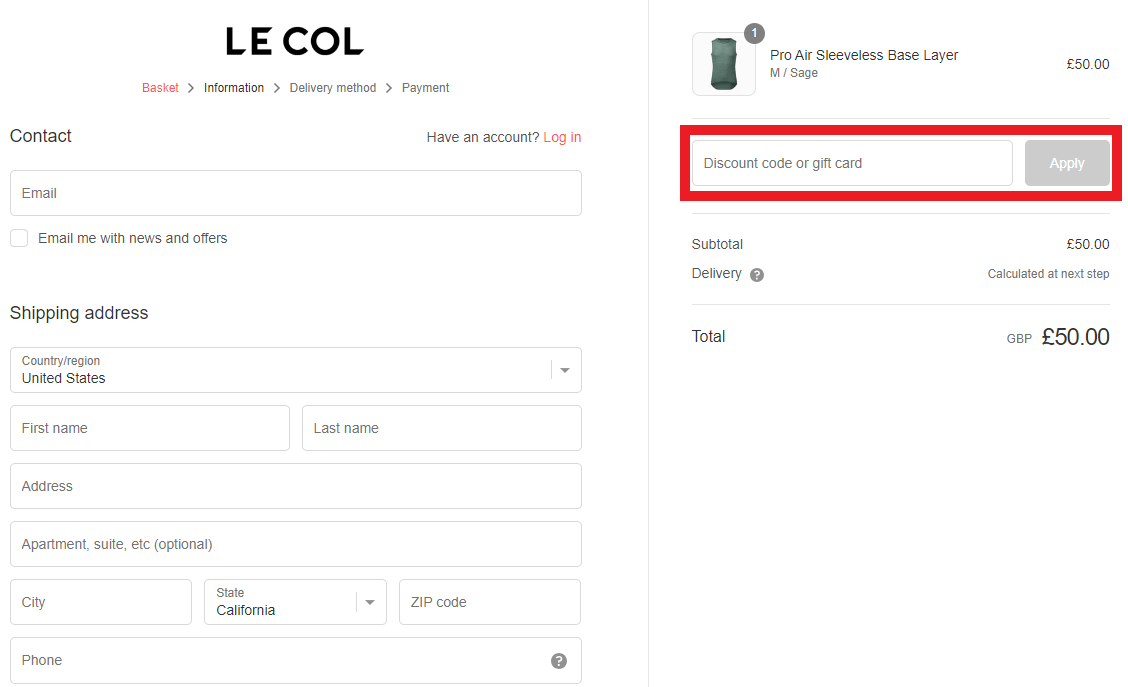
Task: Select the Information breadcrumb step
Action: tap(234, 88)
